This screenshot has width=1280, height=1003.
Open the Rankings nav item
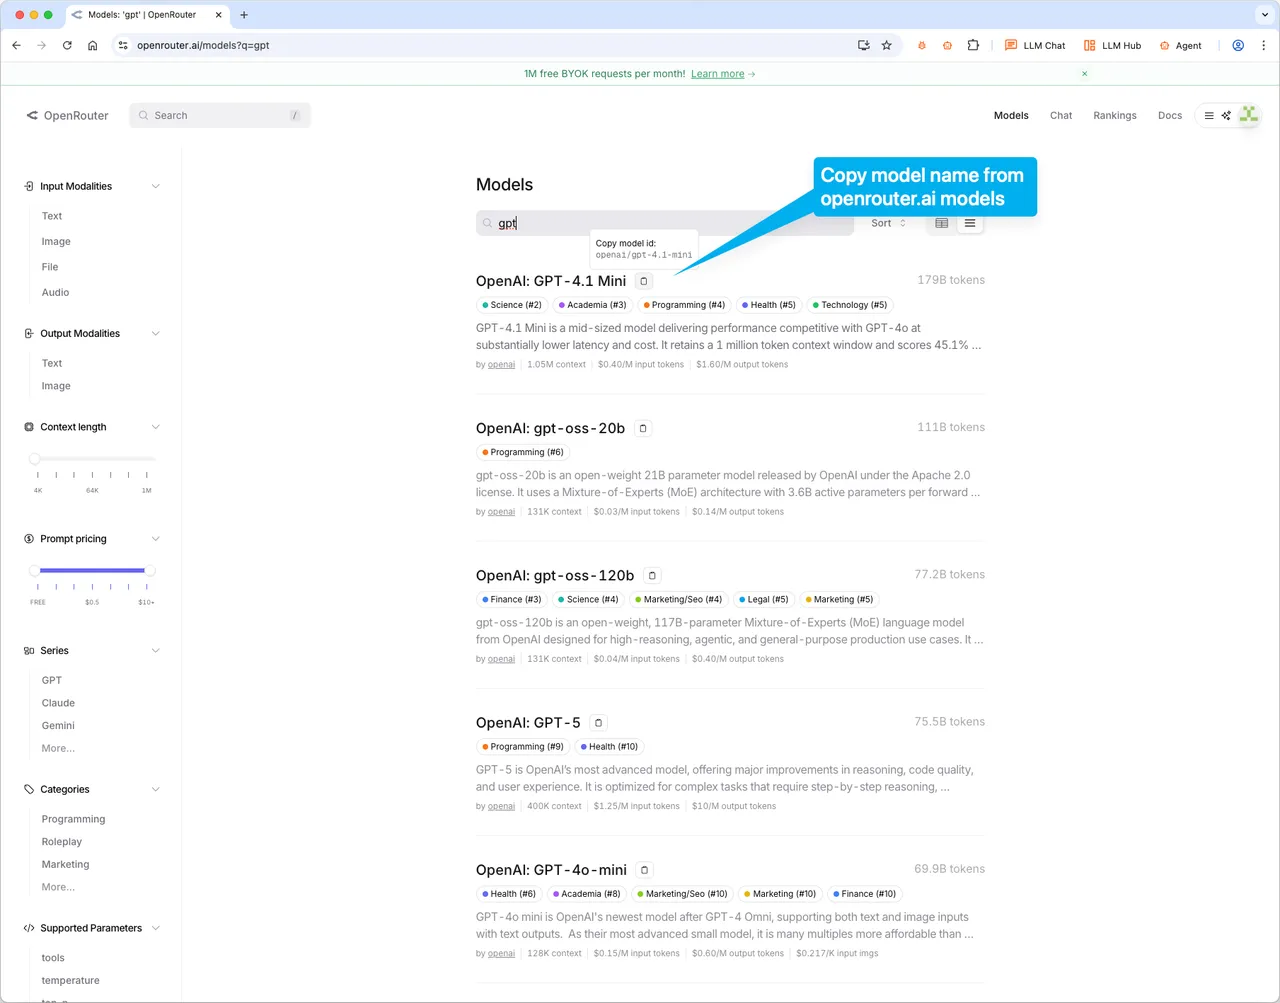click(x=1115, y=116)
